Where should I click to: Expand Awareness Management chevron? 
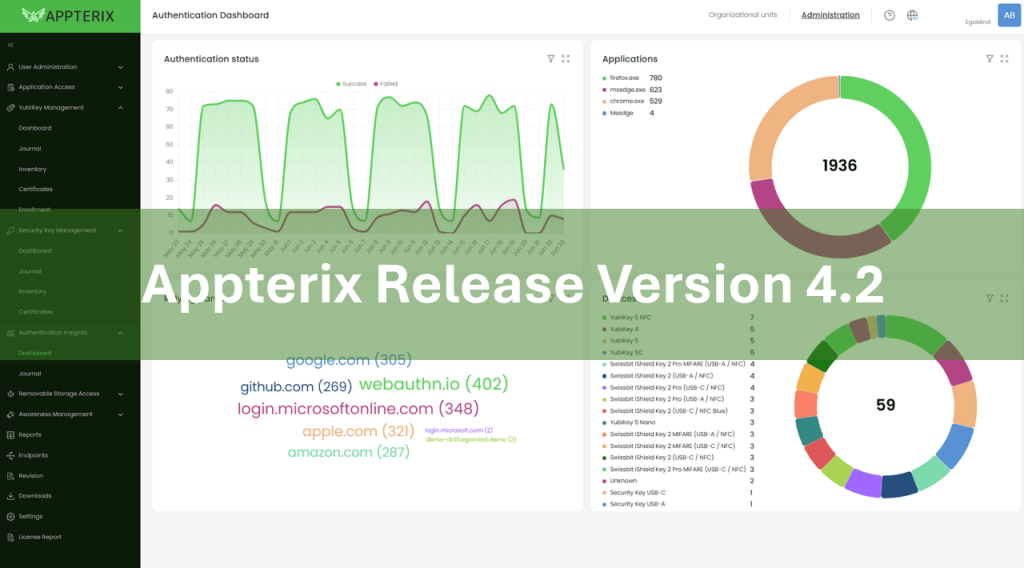coord(120,415)
